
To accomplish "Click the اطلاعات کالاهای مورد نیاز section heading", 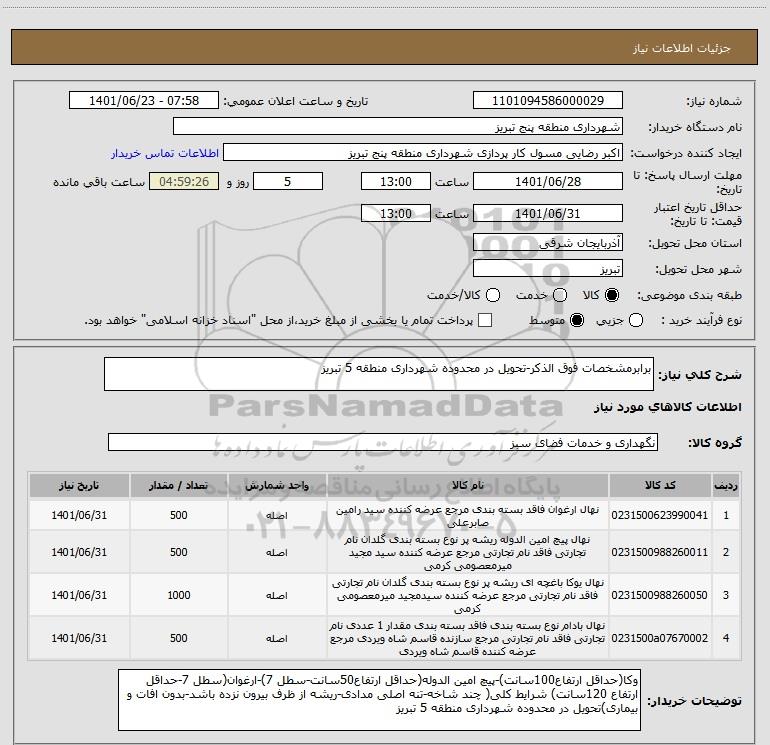I will click(x=668, y=407).
